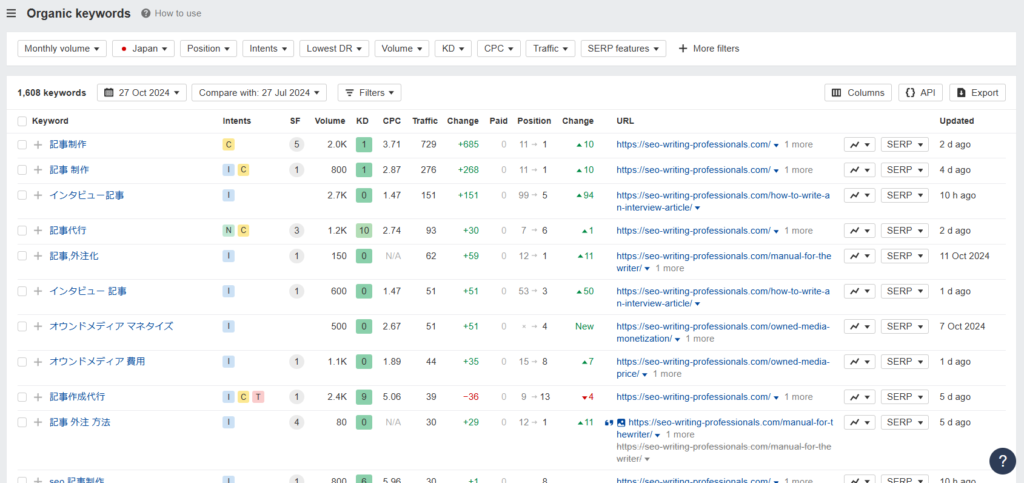Open the trend chart button for 記事制作
1024x483 pixels.
(x=859, y=145)
